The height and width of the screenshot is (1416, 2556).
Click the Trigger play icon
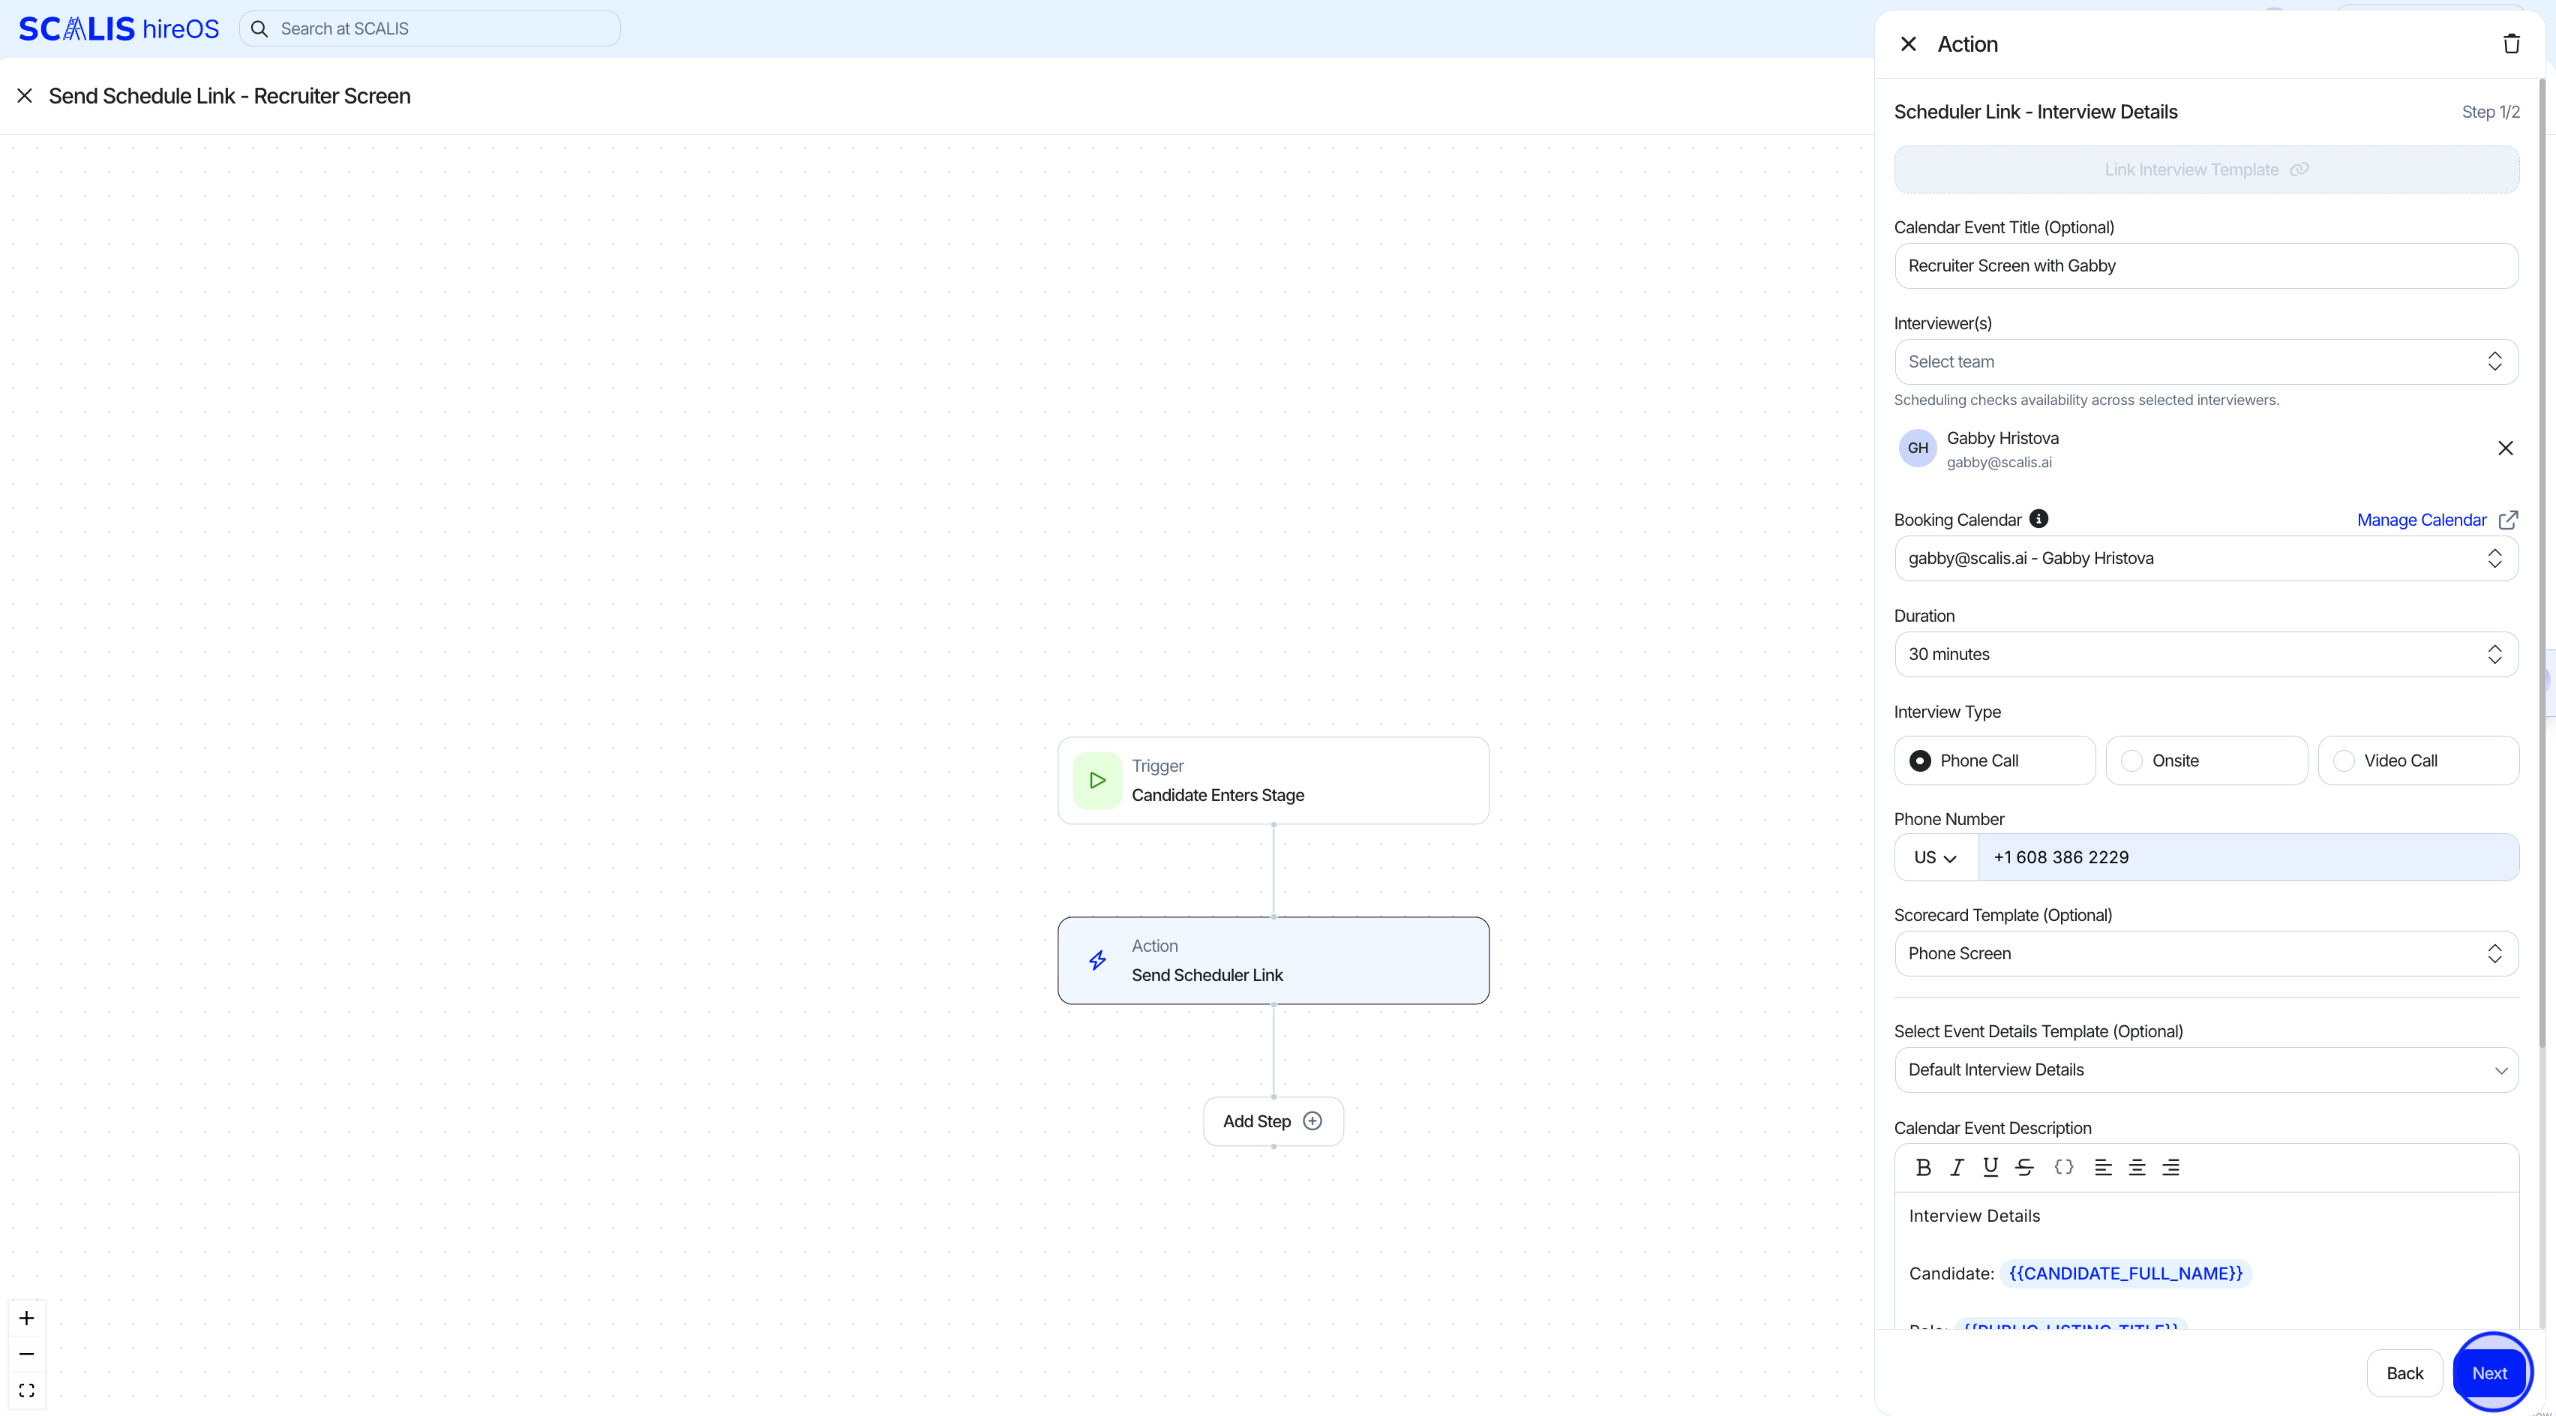coord(1097,780)
